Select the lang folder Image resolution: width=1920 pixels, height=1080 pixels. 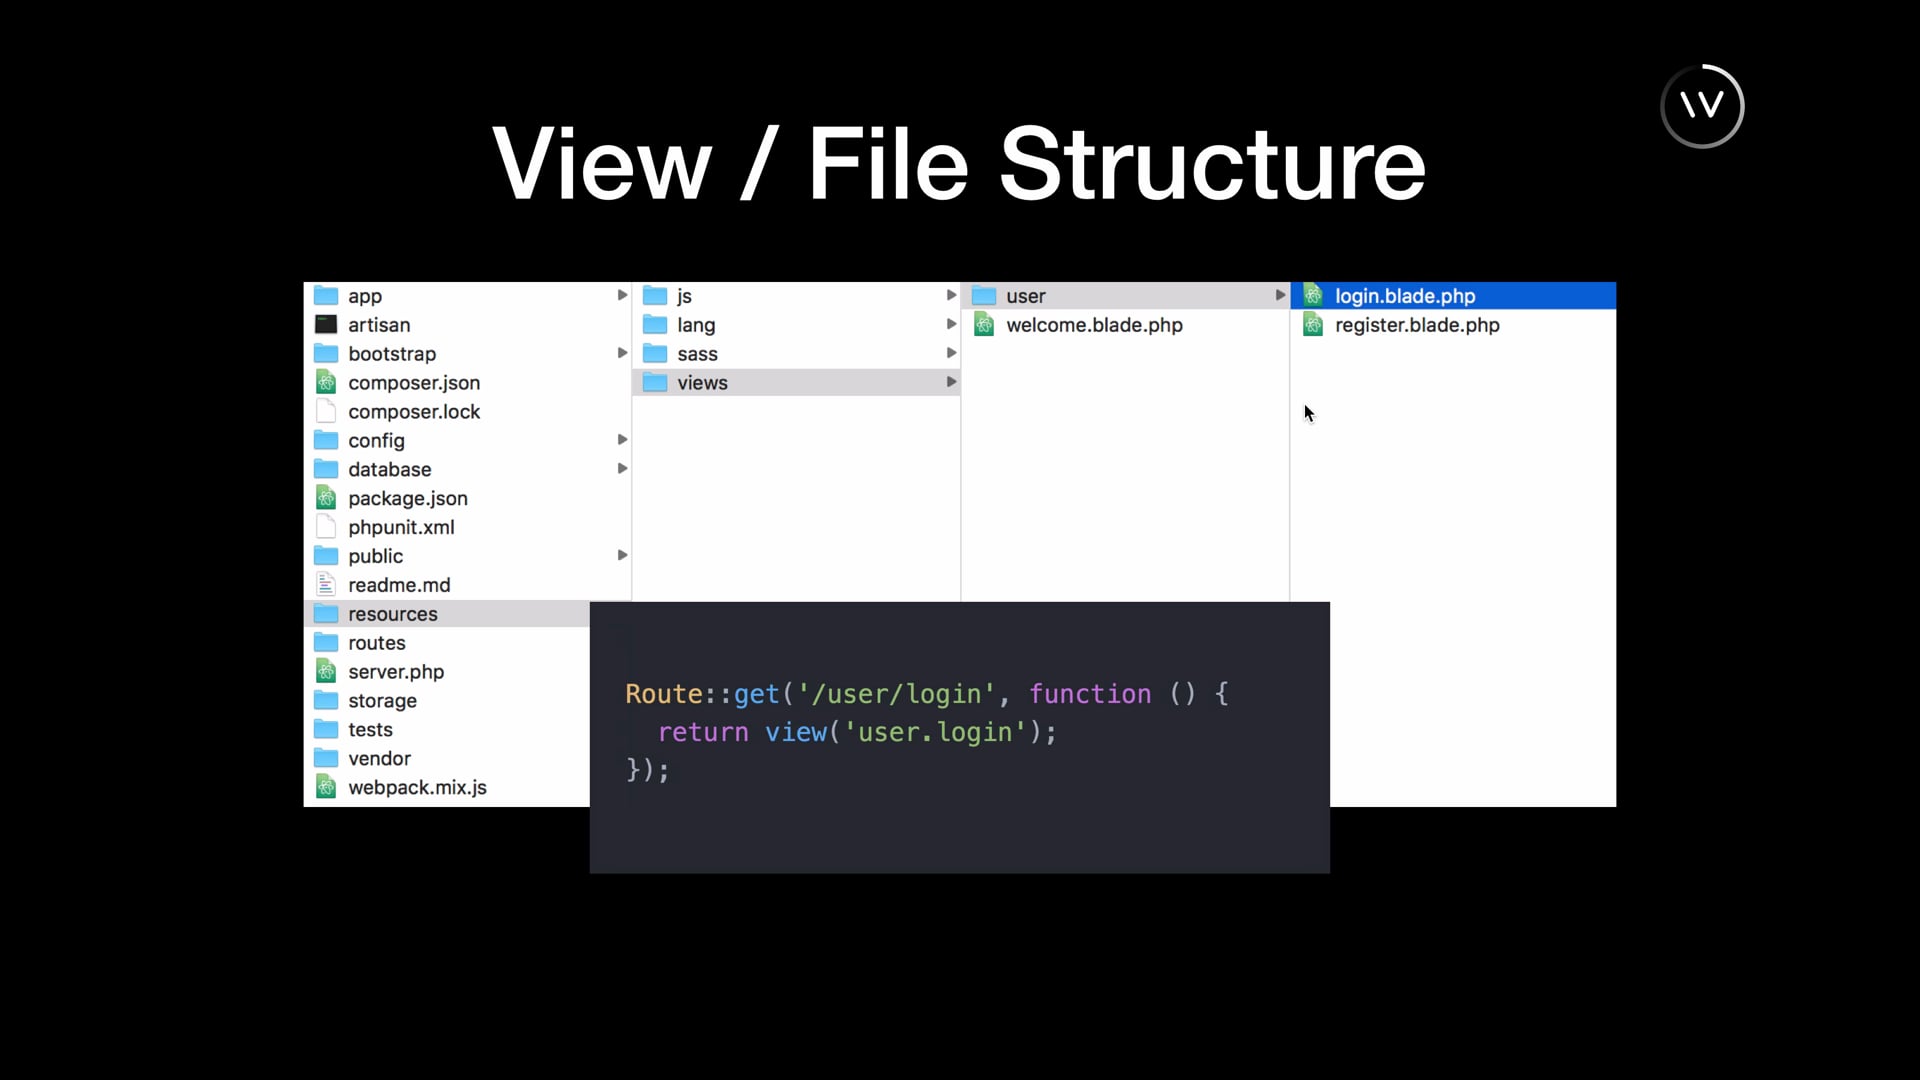click(696, 324)
